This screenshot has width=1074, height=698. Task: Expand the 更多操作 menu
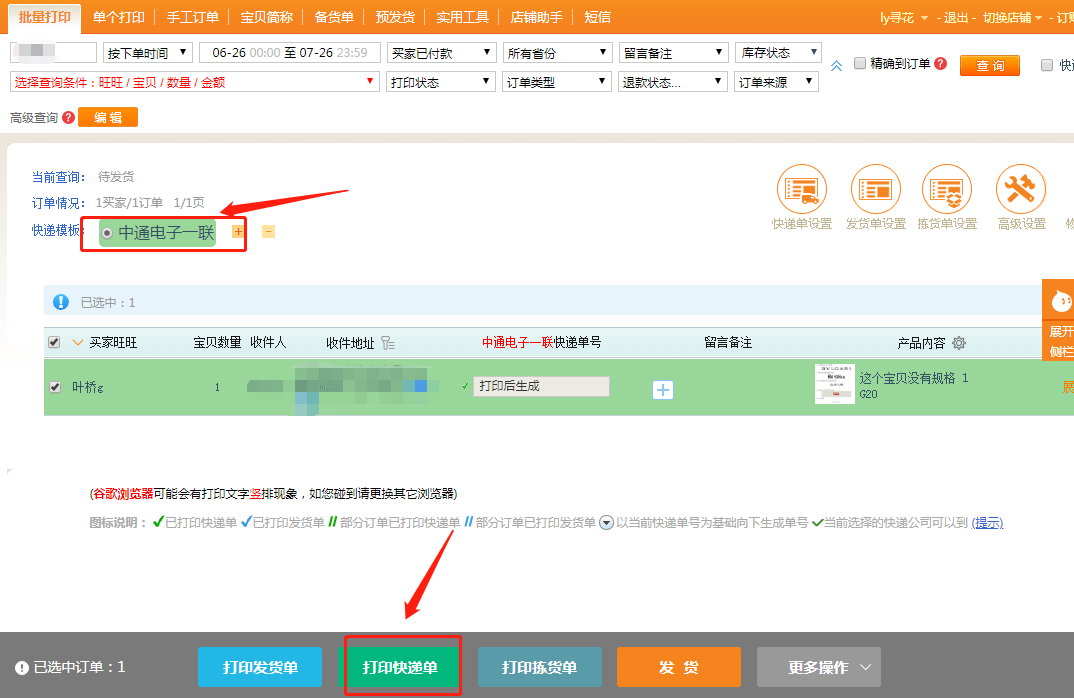click(819, 667)
